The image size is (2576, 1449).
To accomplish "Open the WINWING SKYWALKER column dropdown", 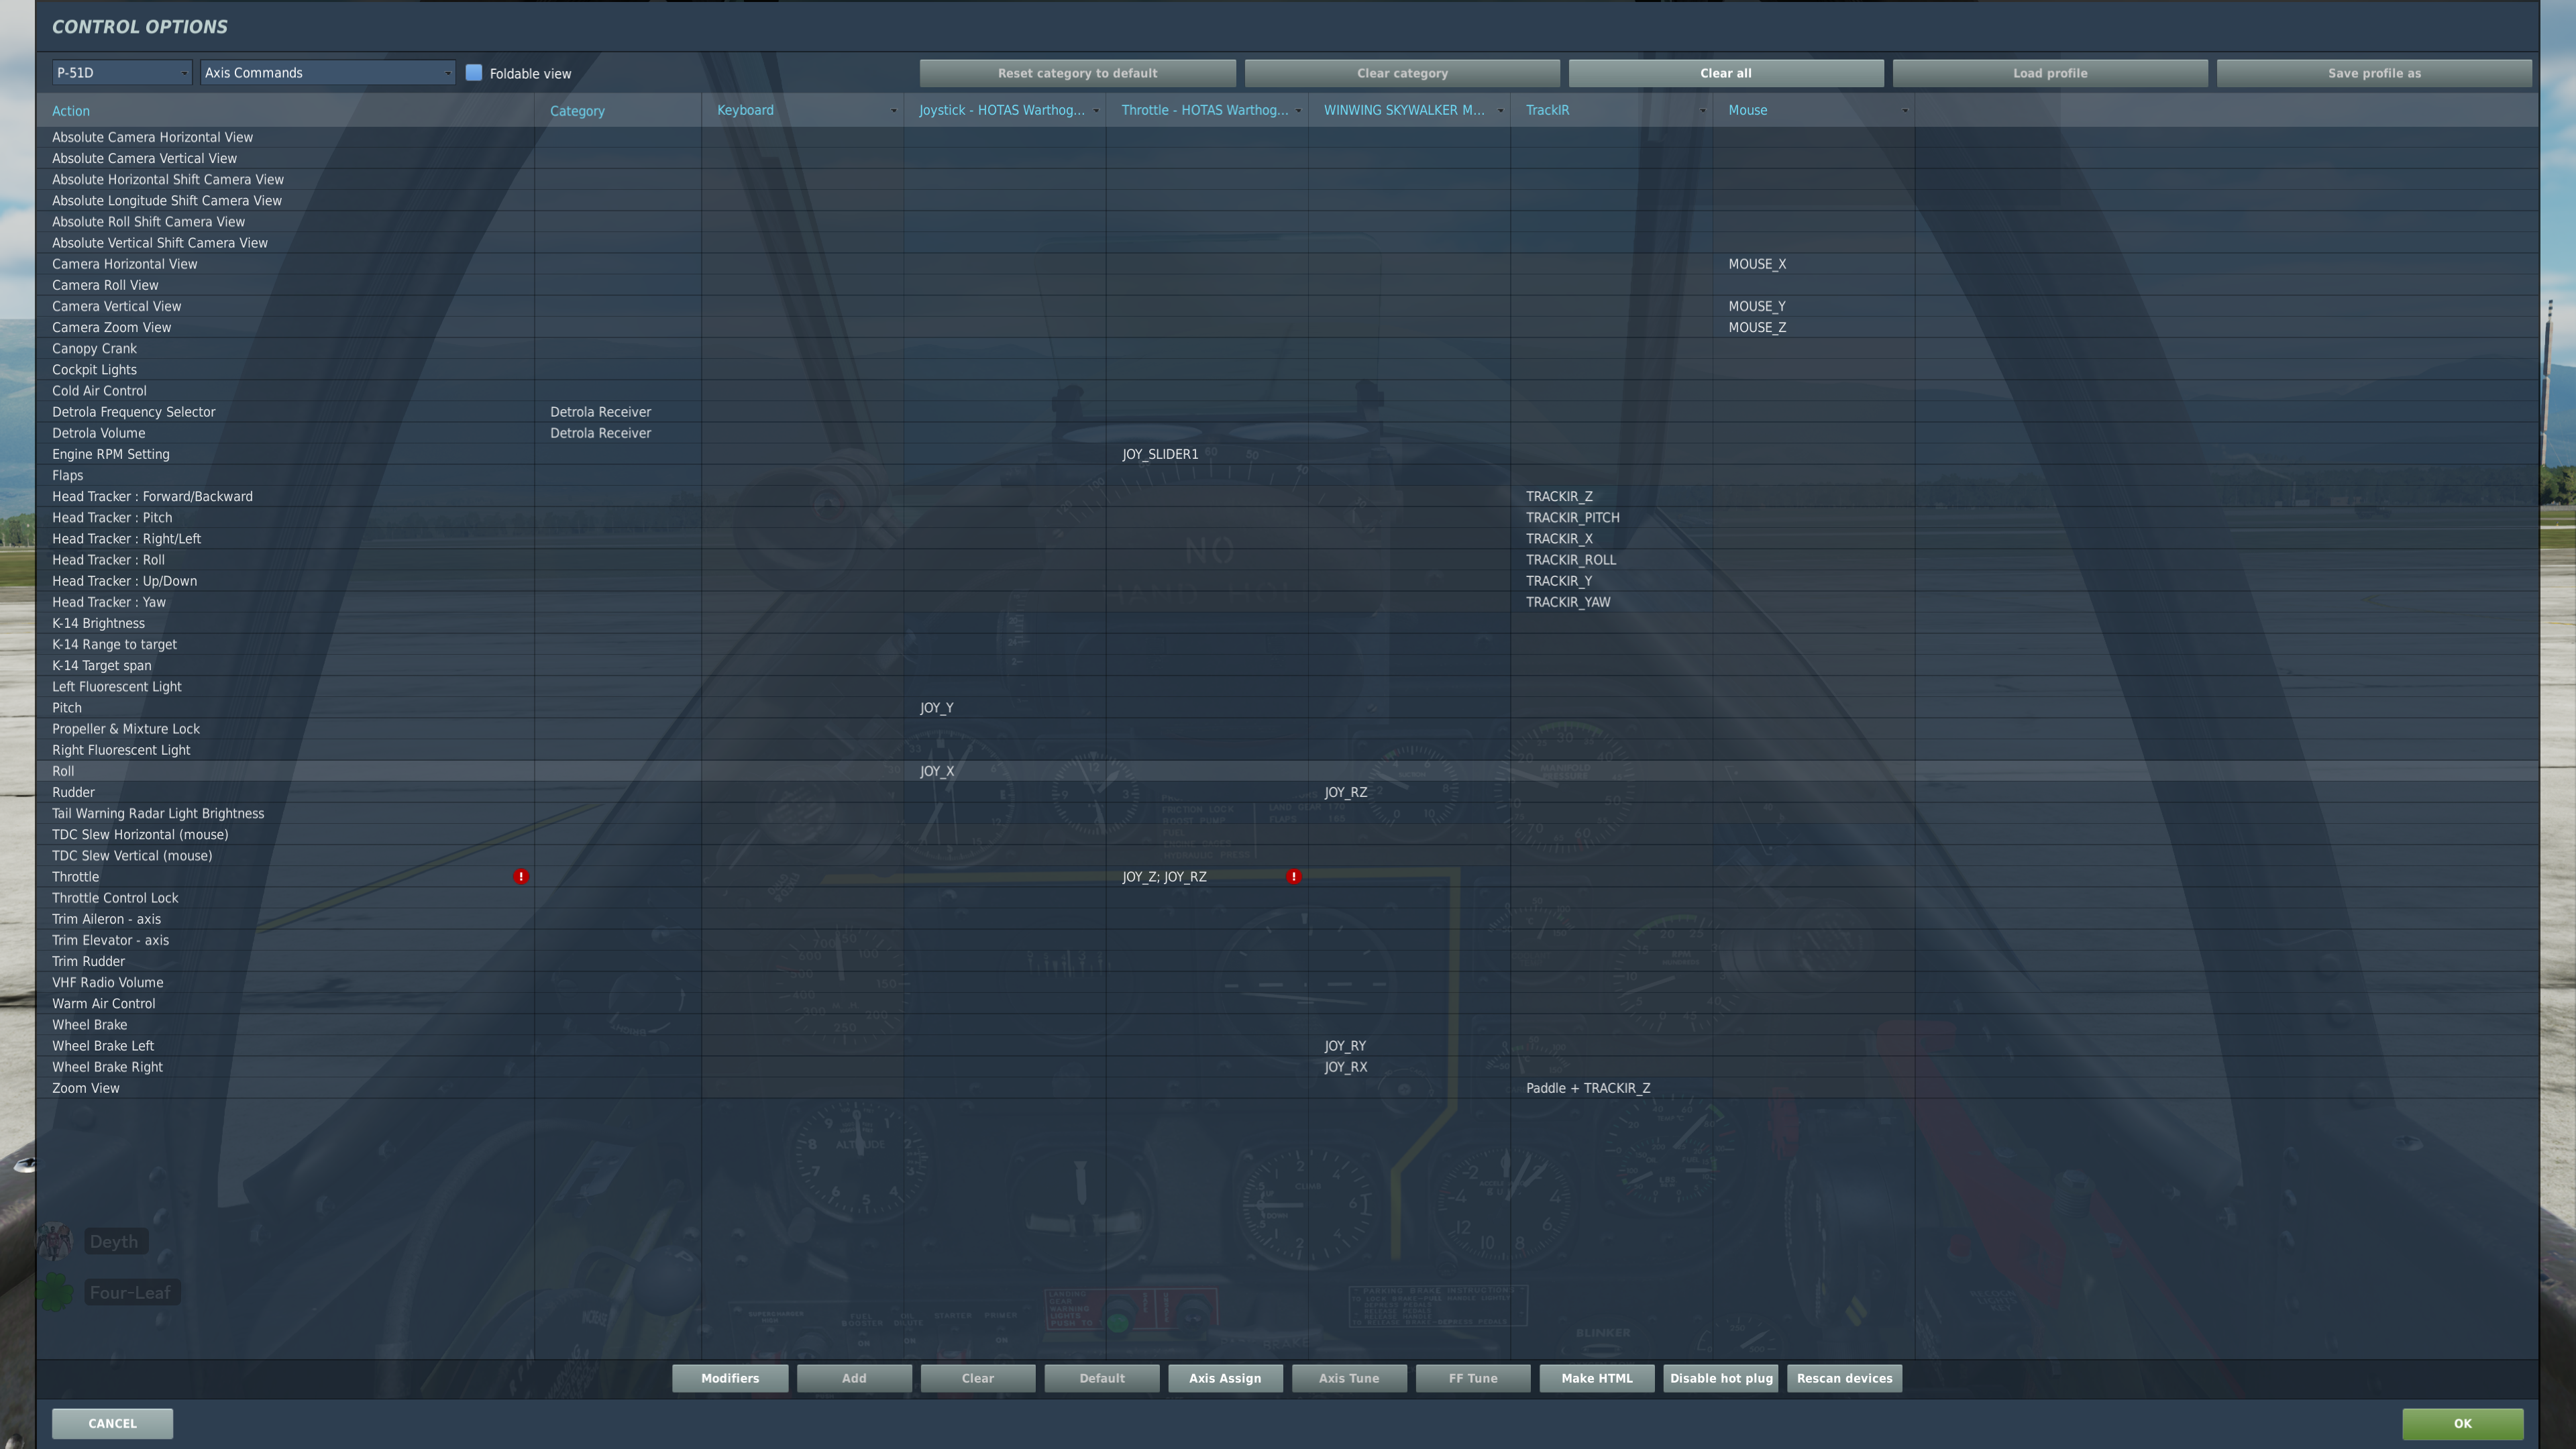I will tap(1500, 110).
